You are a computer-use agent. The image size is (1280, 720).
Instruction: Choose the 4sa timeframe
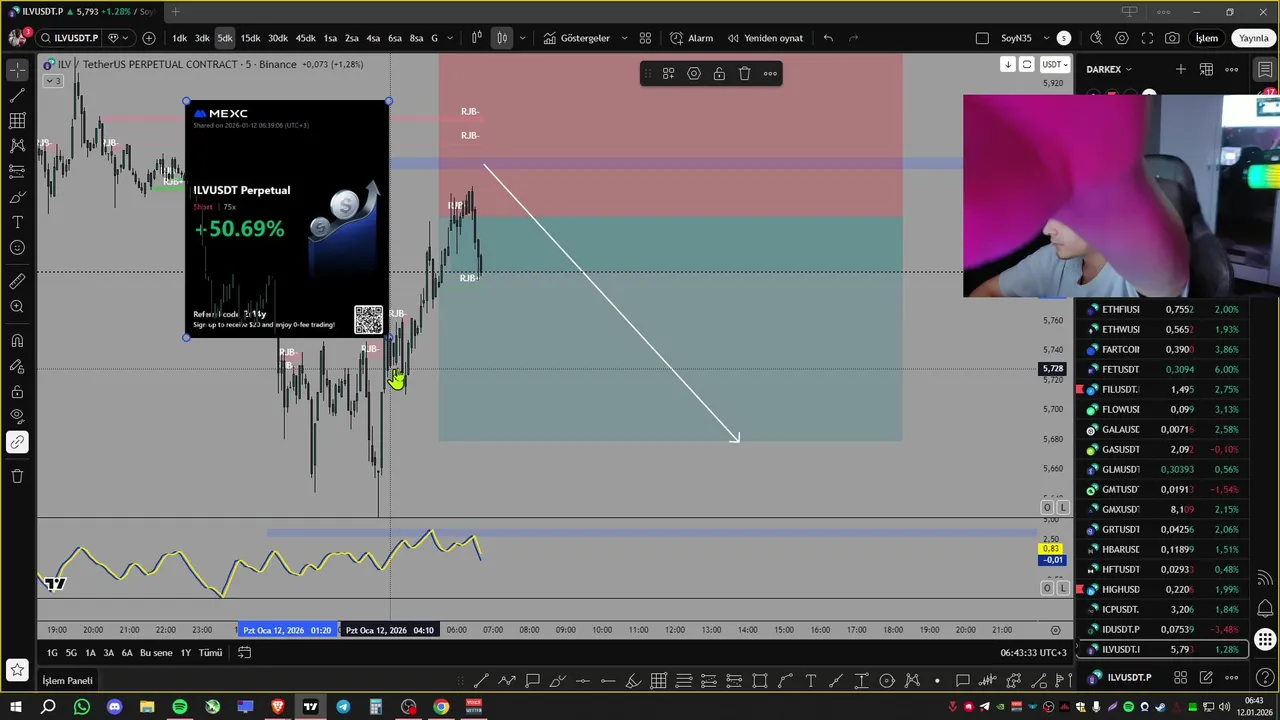tap(373, 38)
